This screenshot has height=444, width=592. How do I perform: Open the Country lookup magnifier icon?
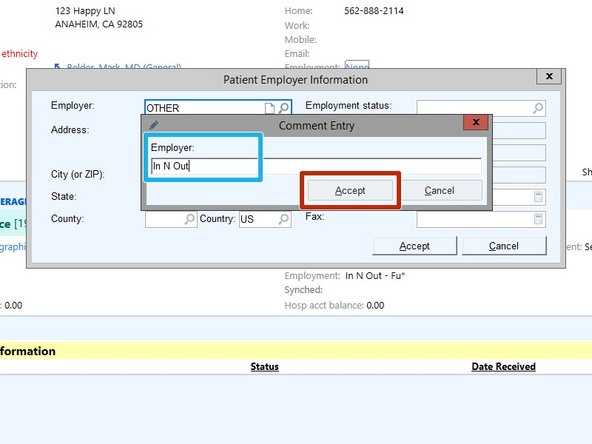[x=284, y=219]
